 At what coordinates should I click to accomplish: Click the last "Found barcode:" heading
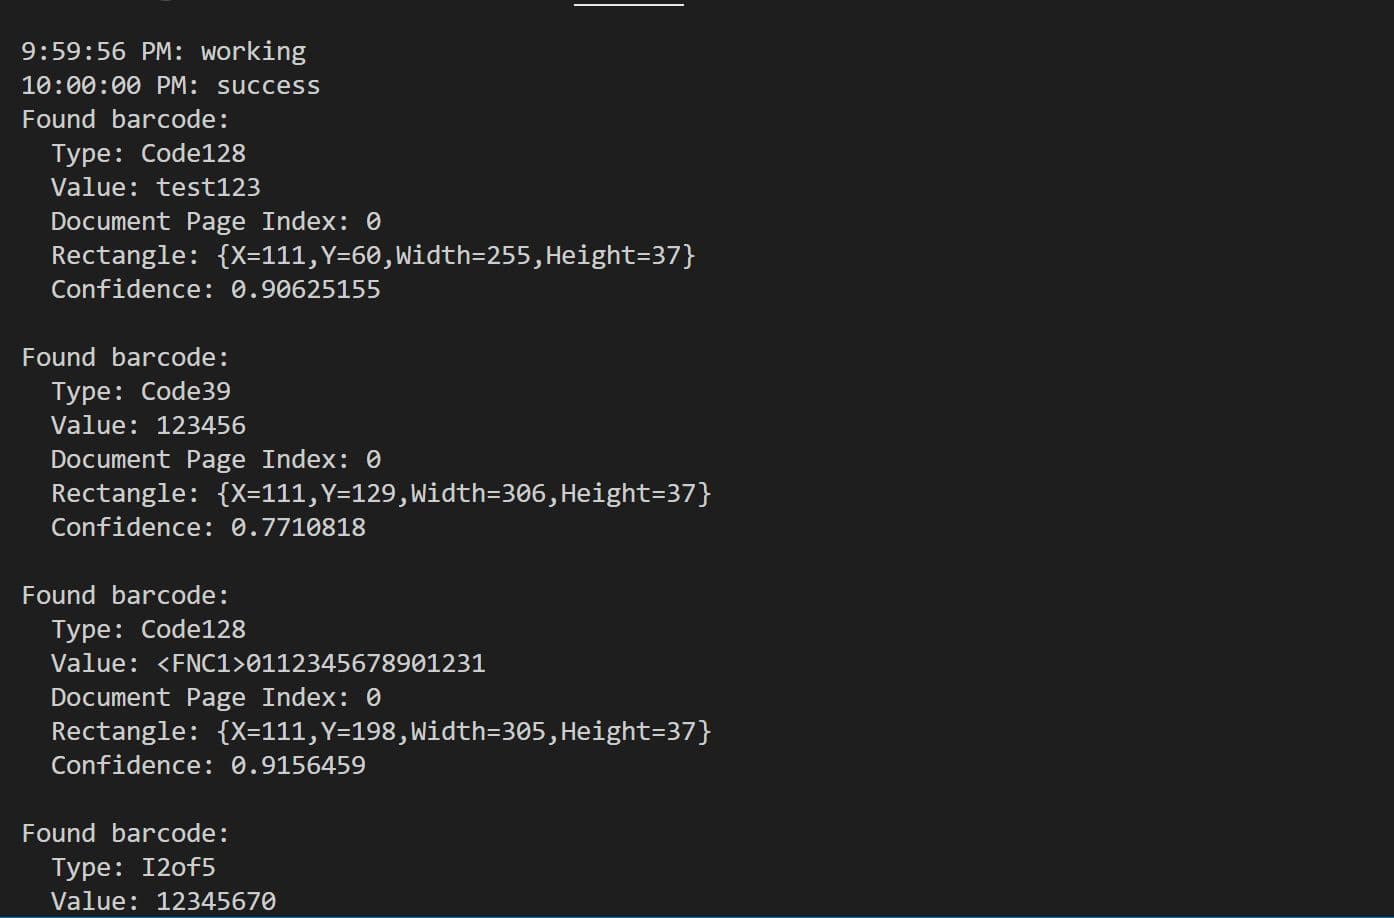pos(125,833)
